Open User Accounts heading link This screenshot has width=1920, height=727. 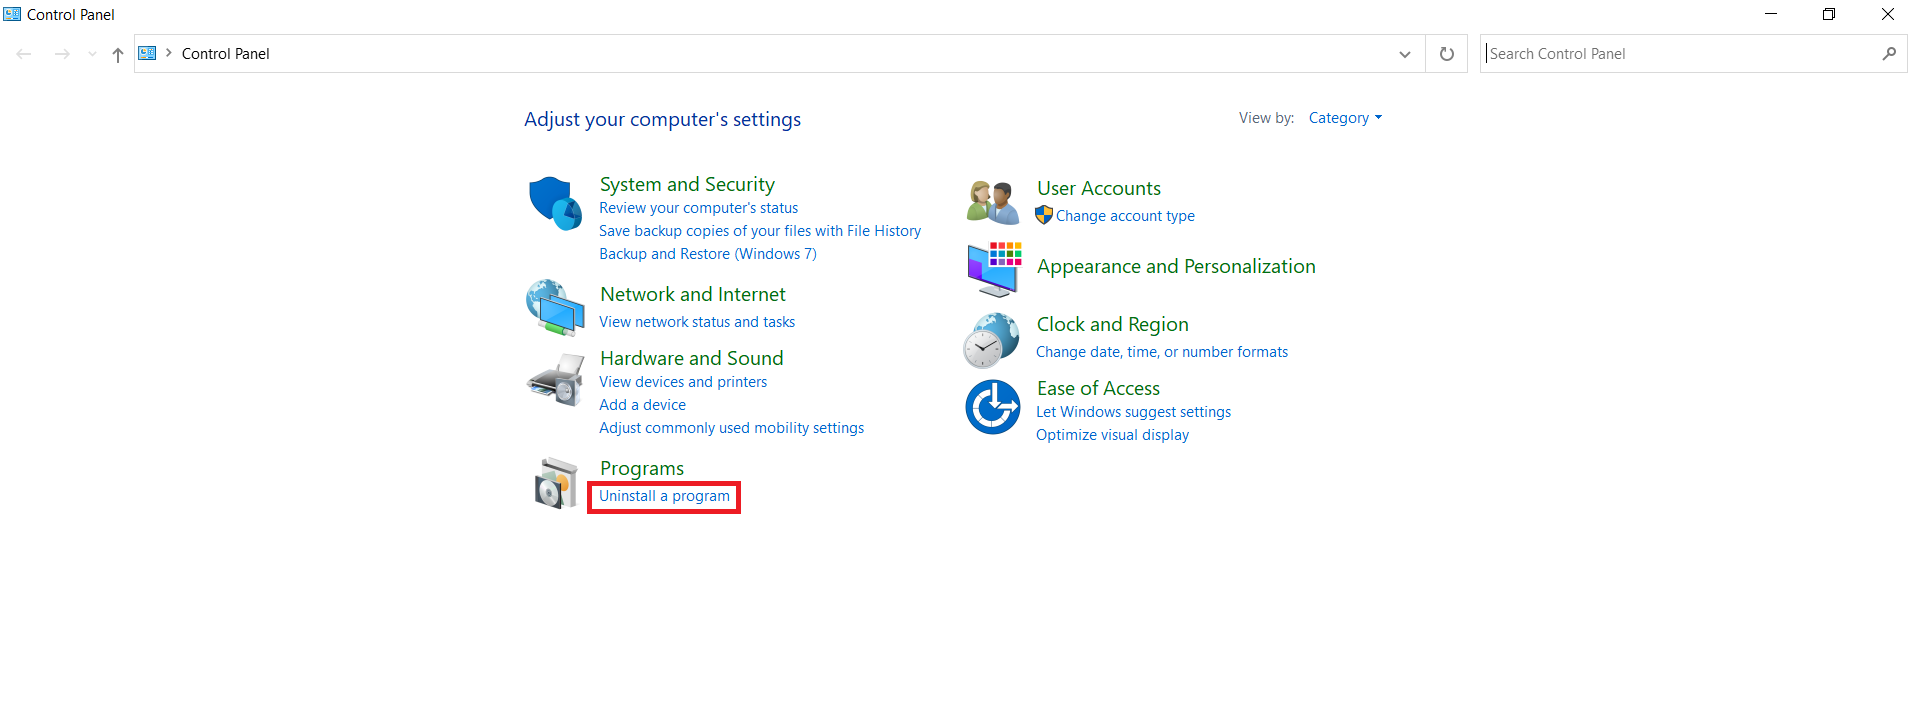click(x=1099, y=188)
